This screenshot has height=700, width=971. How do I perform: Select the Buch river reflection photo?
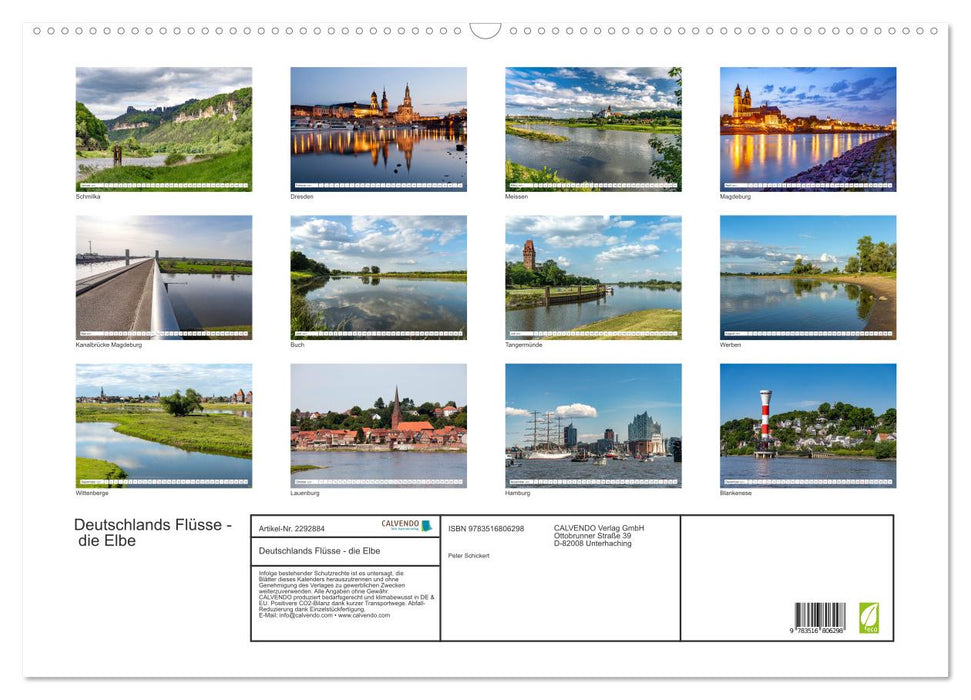point(378,278)
